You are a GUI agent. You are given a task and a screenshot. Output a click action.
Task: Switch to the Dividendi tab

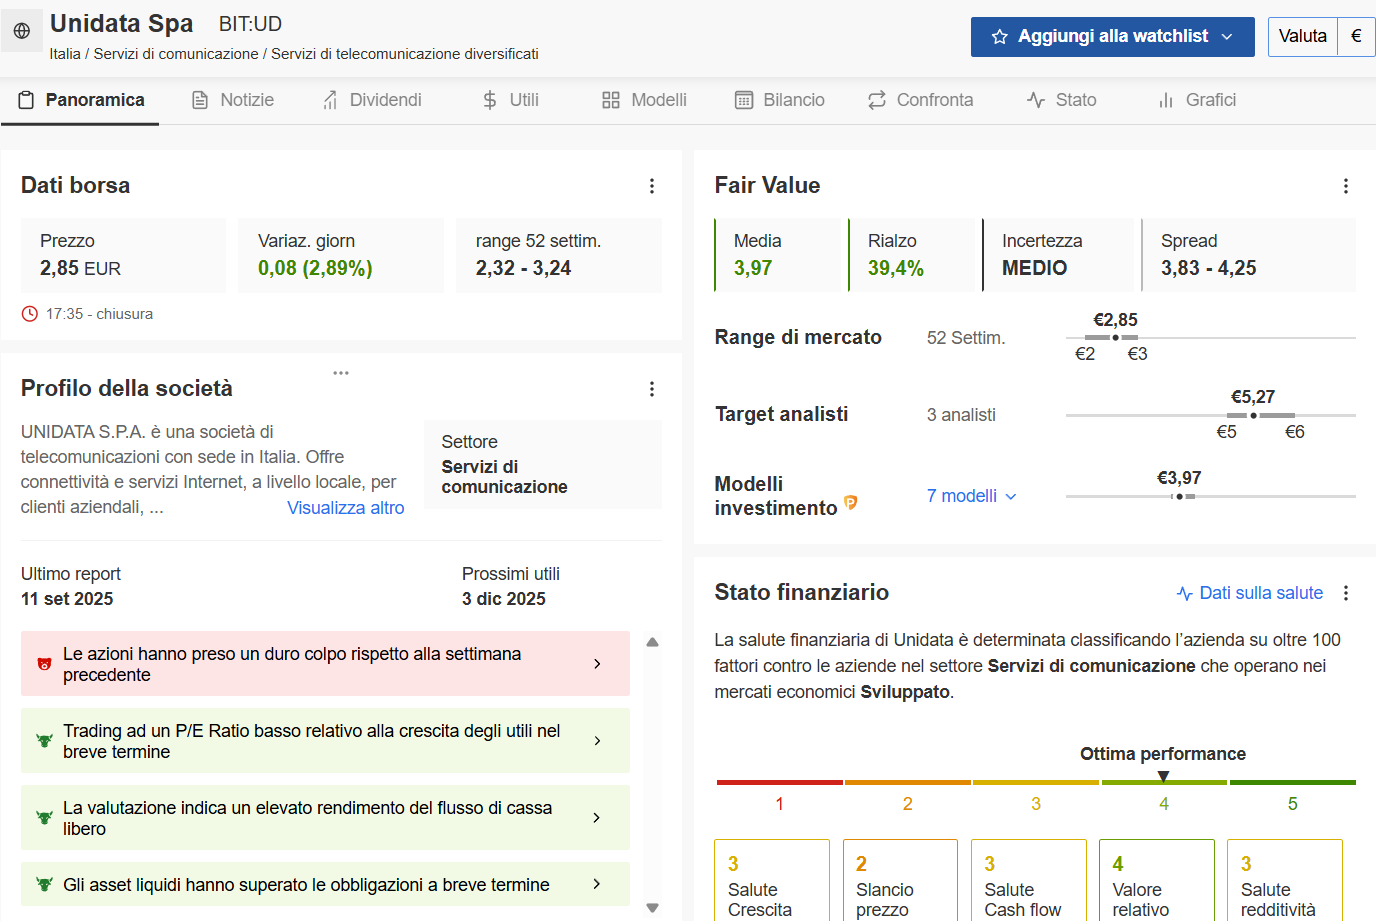(372, 100)
